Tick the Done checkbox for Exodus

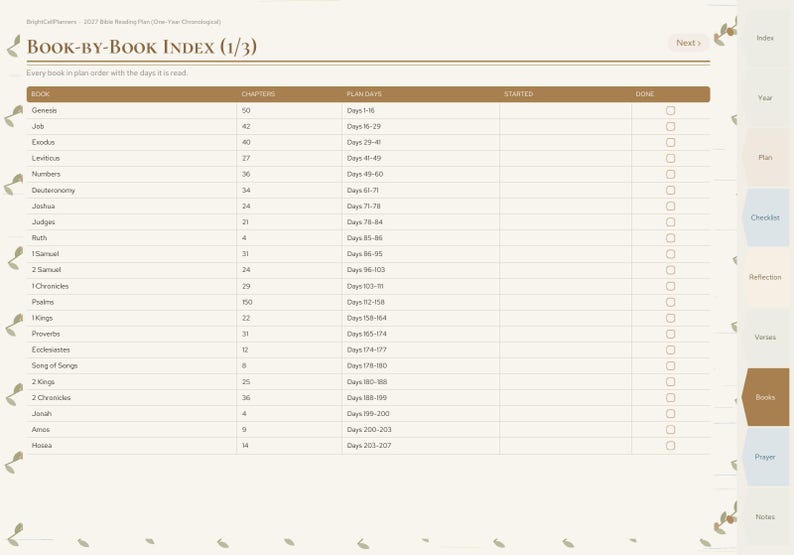(670, 142)
